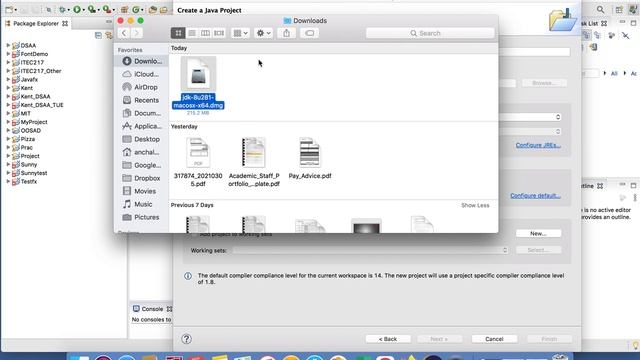This screenshot has height=360, width=640.
Task: Select the Console tab
Action: pyautogui.click(x=152, y=309)
